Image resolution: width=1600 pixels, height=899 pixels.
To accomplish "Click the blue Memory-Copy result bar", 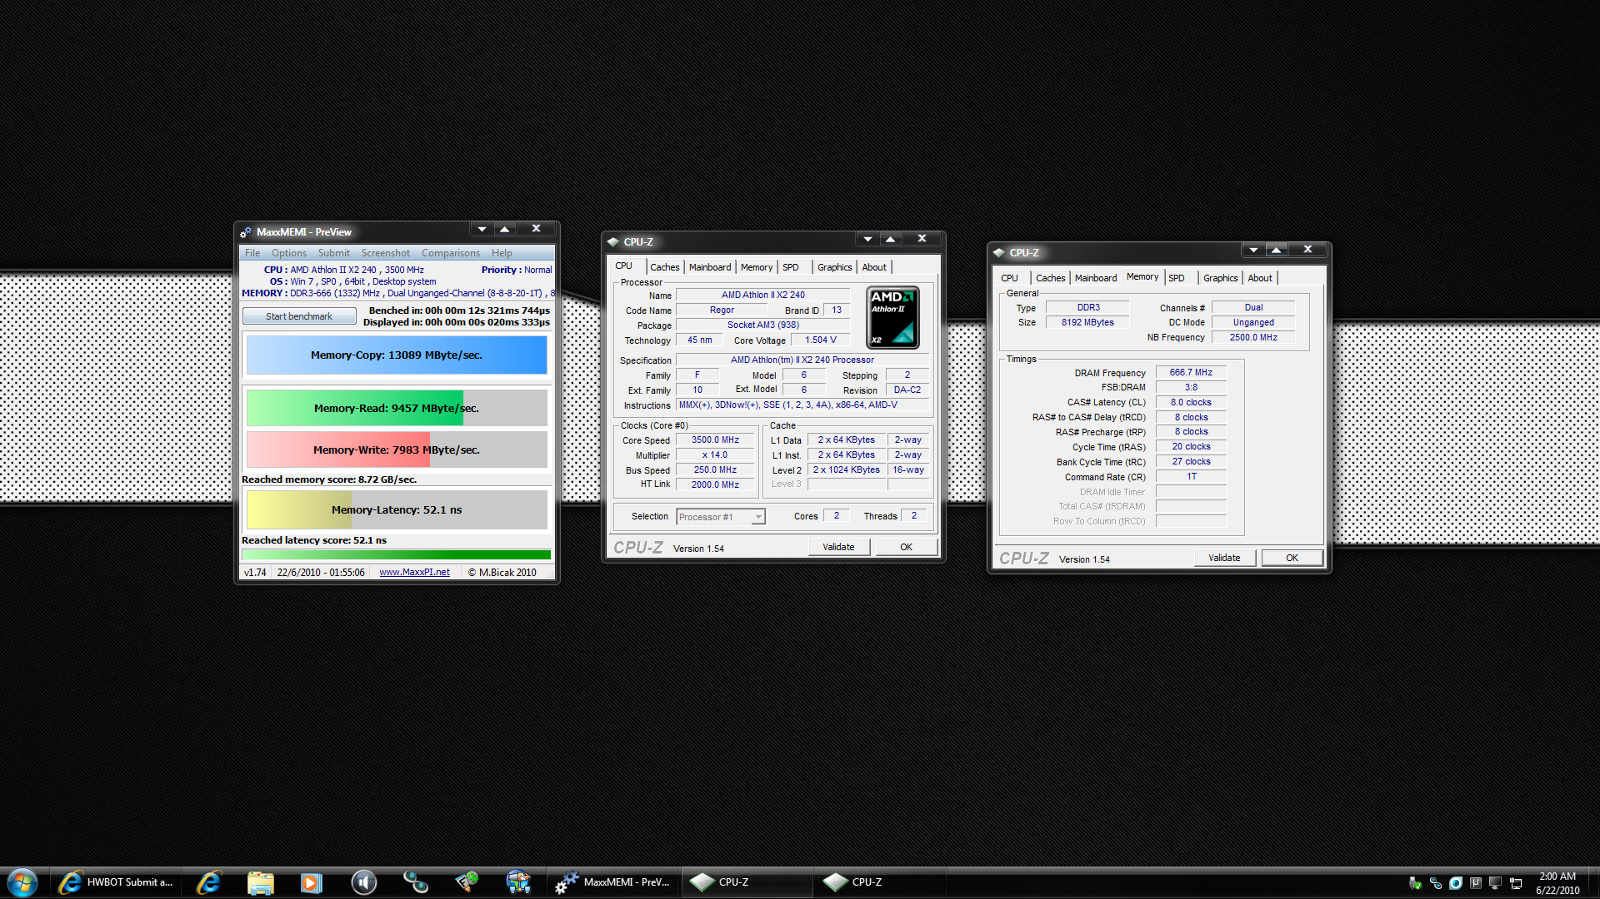I will 396,355.
